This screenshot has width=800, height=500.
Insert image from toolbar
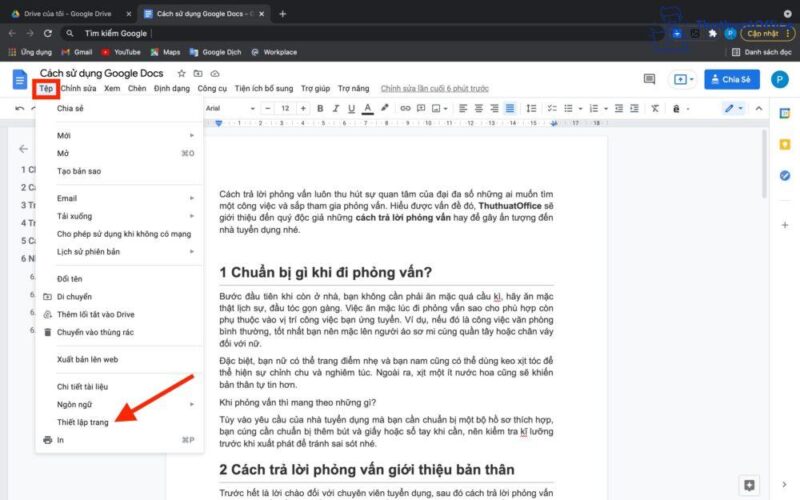(436, 108)
